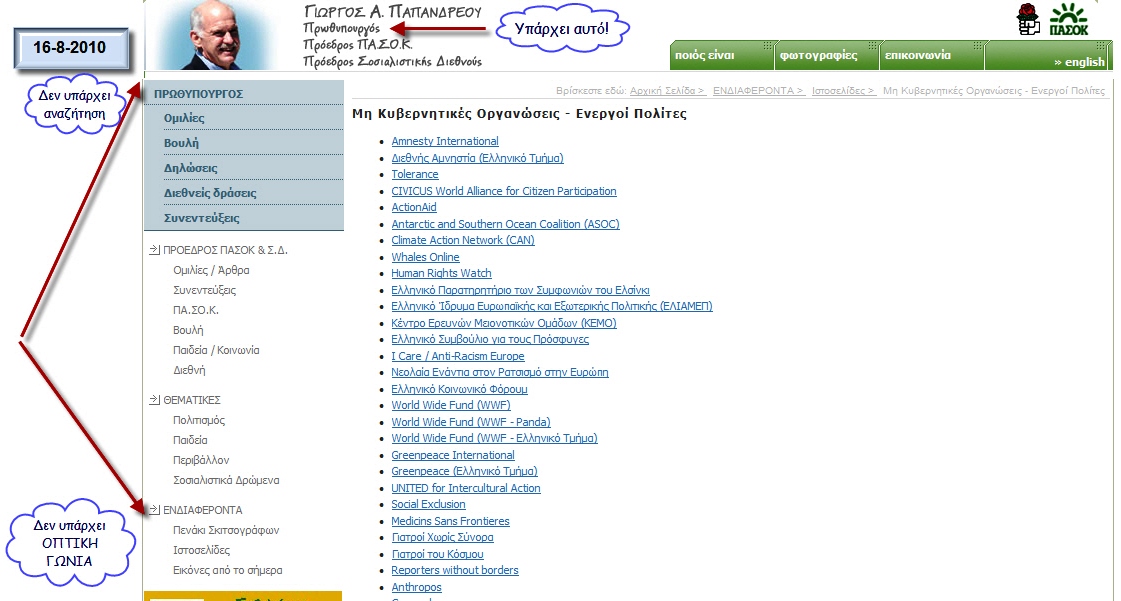The image size is (1121, 601).
Task: Open Συνεντεύξεις in the blue menu
Action: coord(202,218)
